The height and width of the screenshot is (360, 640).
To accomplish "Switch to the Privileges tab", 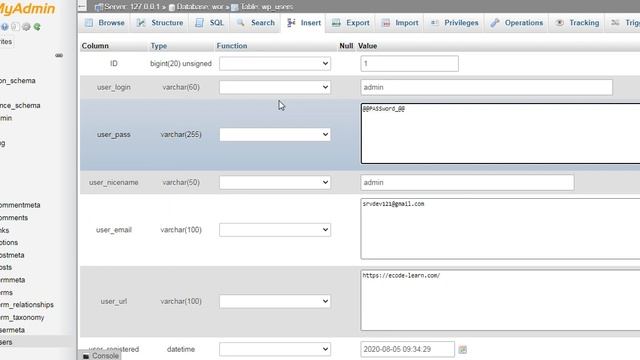I will tap(454, 23).
